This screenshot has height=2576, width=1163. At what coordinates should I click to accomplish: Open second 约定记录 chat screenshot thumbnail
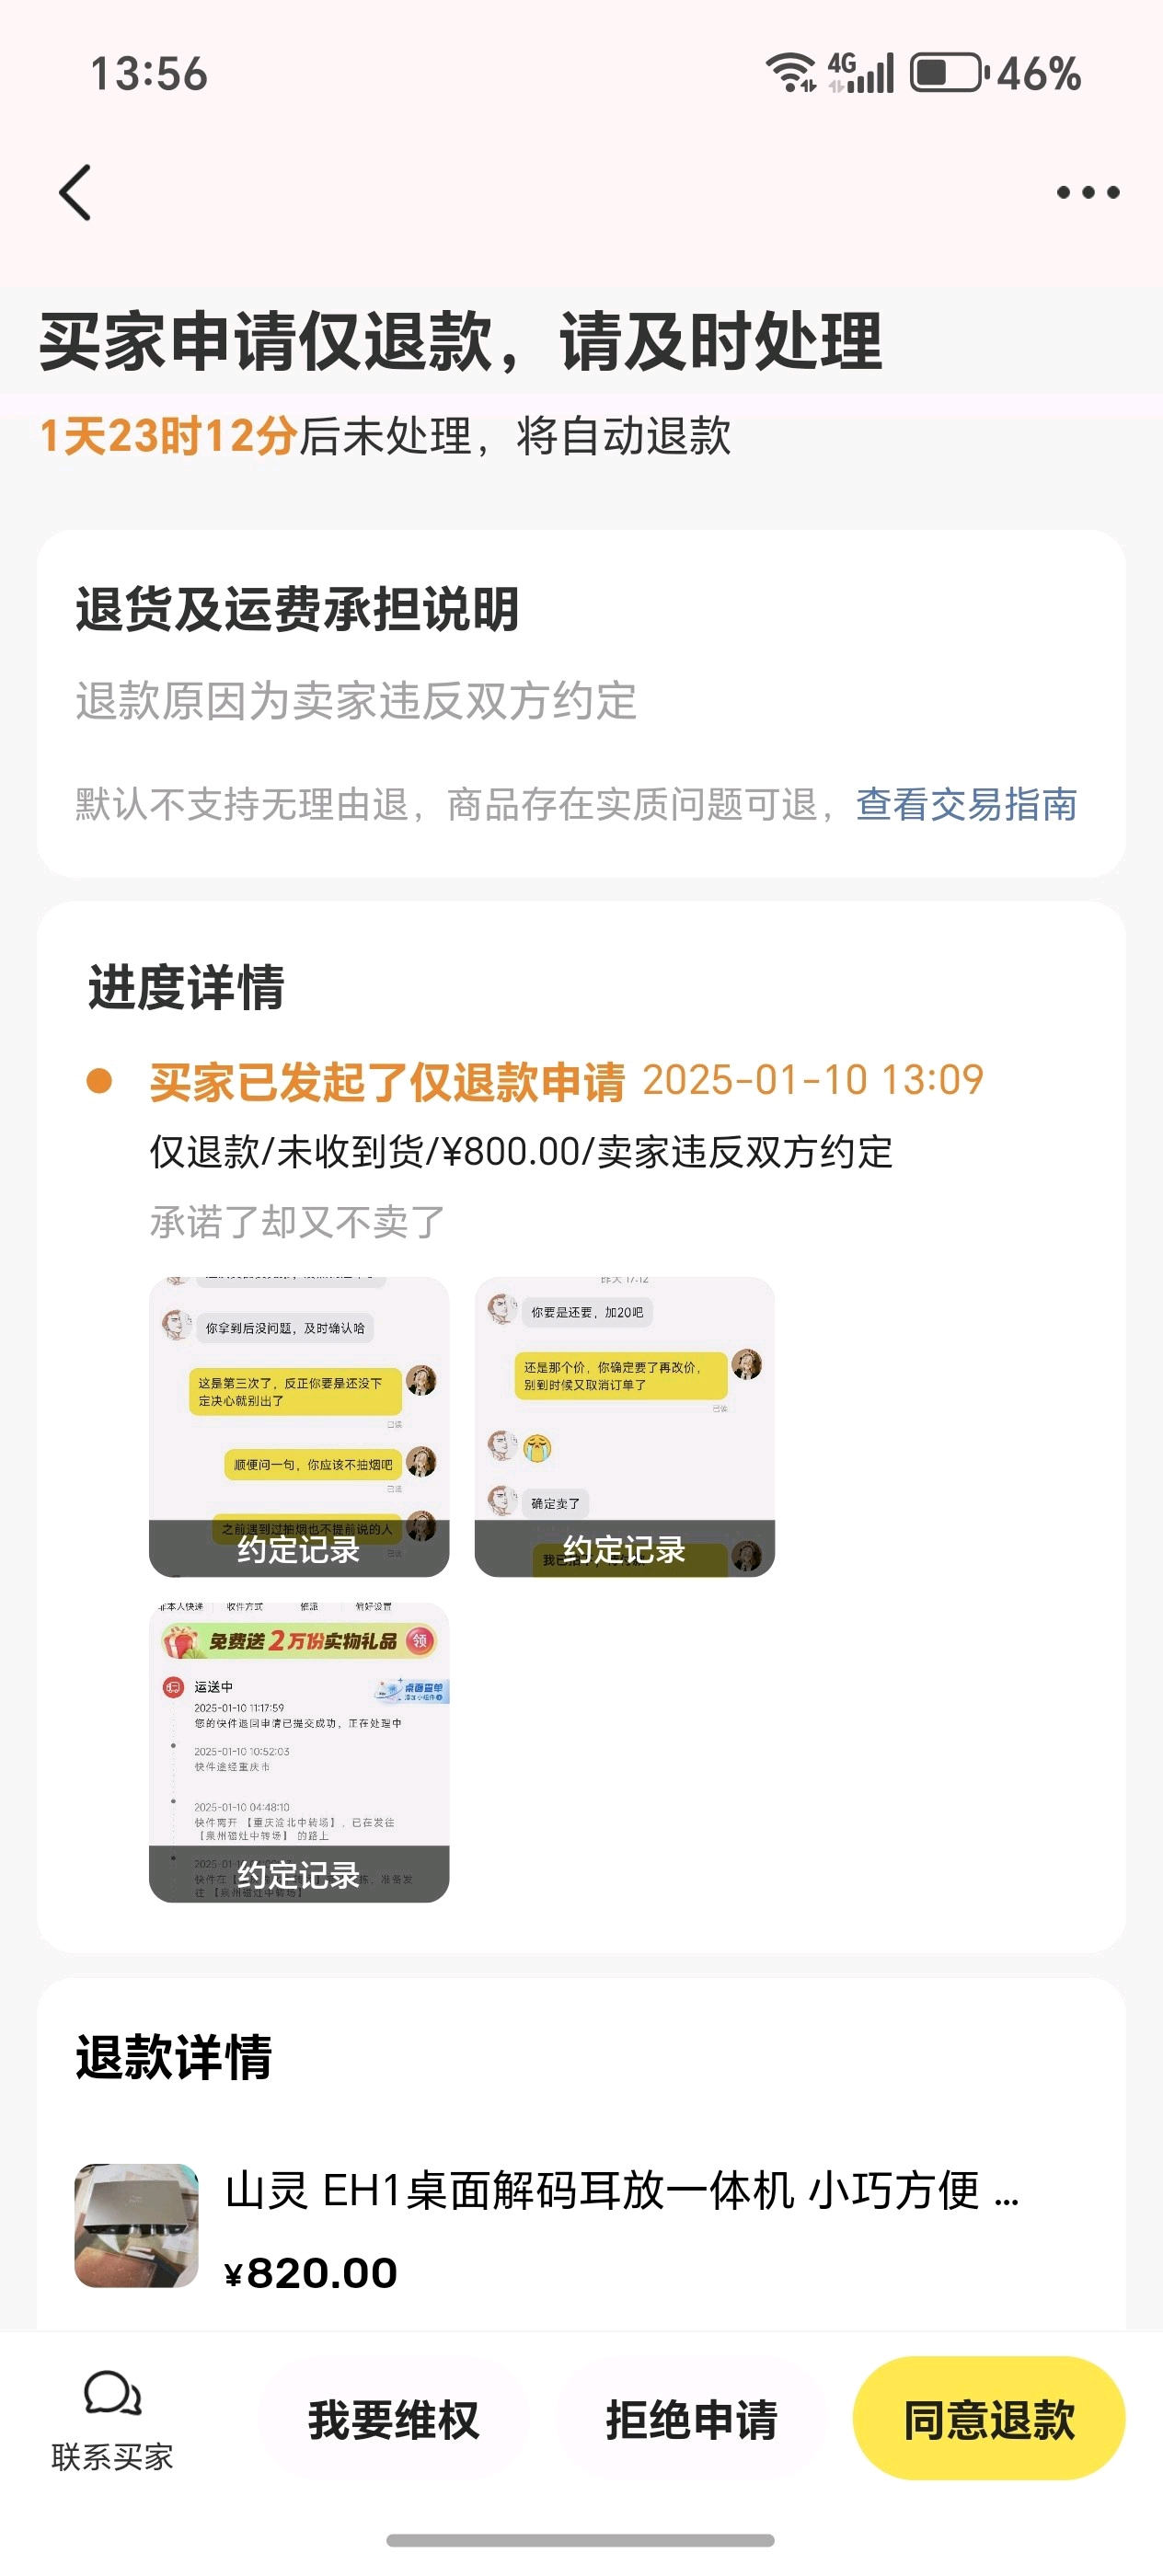coord(625,1427)
